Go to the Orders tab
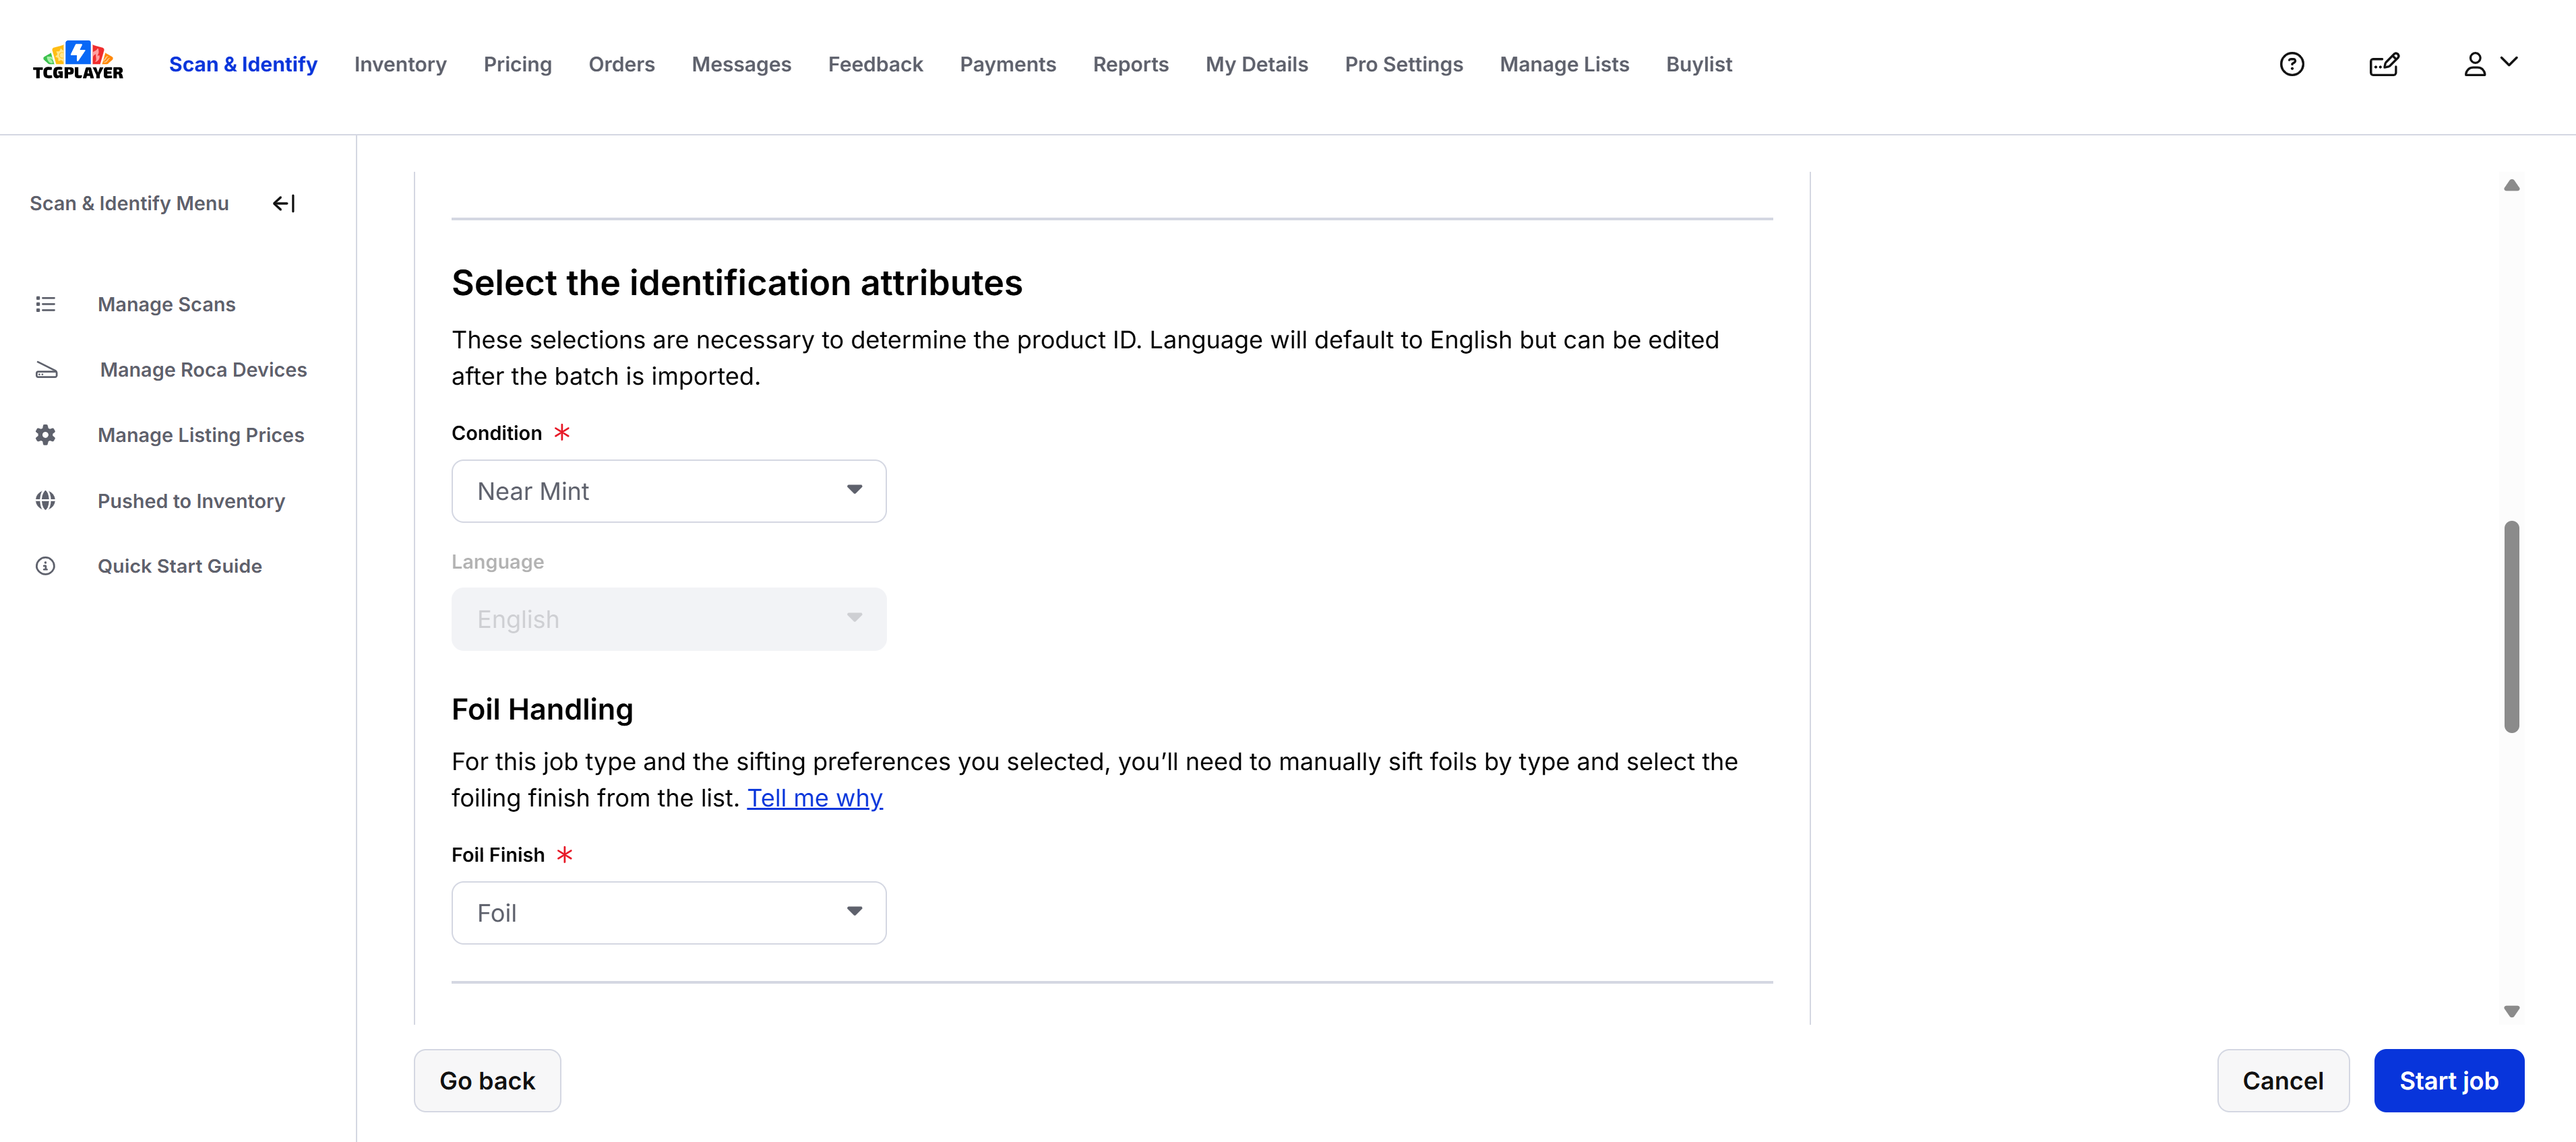This screenshot has height=1142, width=2576. pos(621,64)
